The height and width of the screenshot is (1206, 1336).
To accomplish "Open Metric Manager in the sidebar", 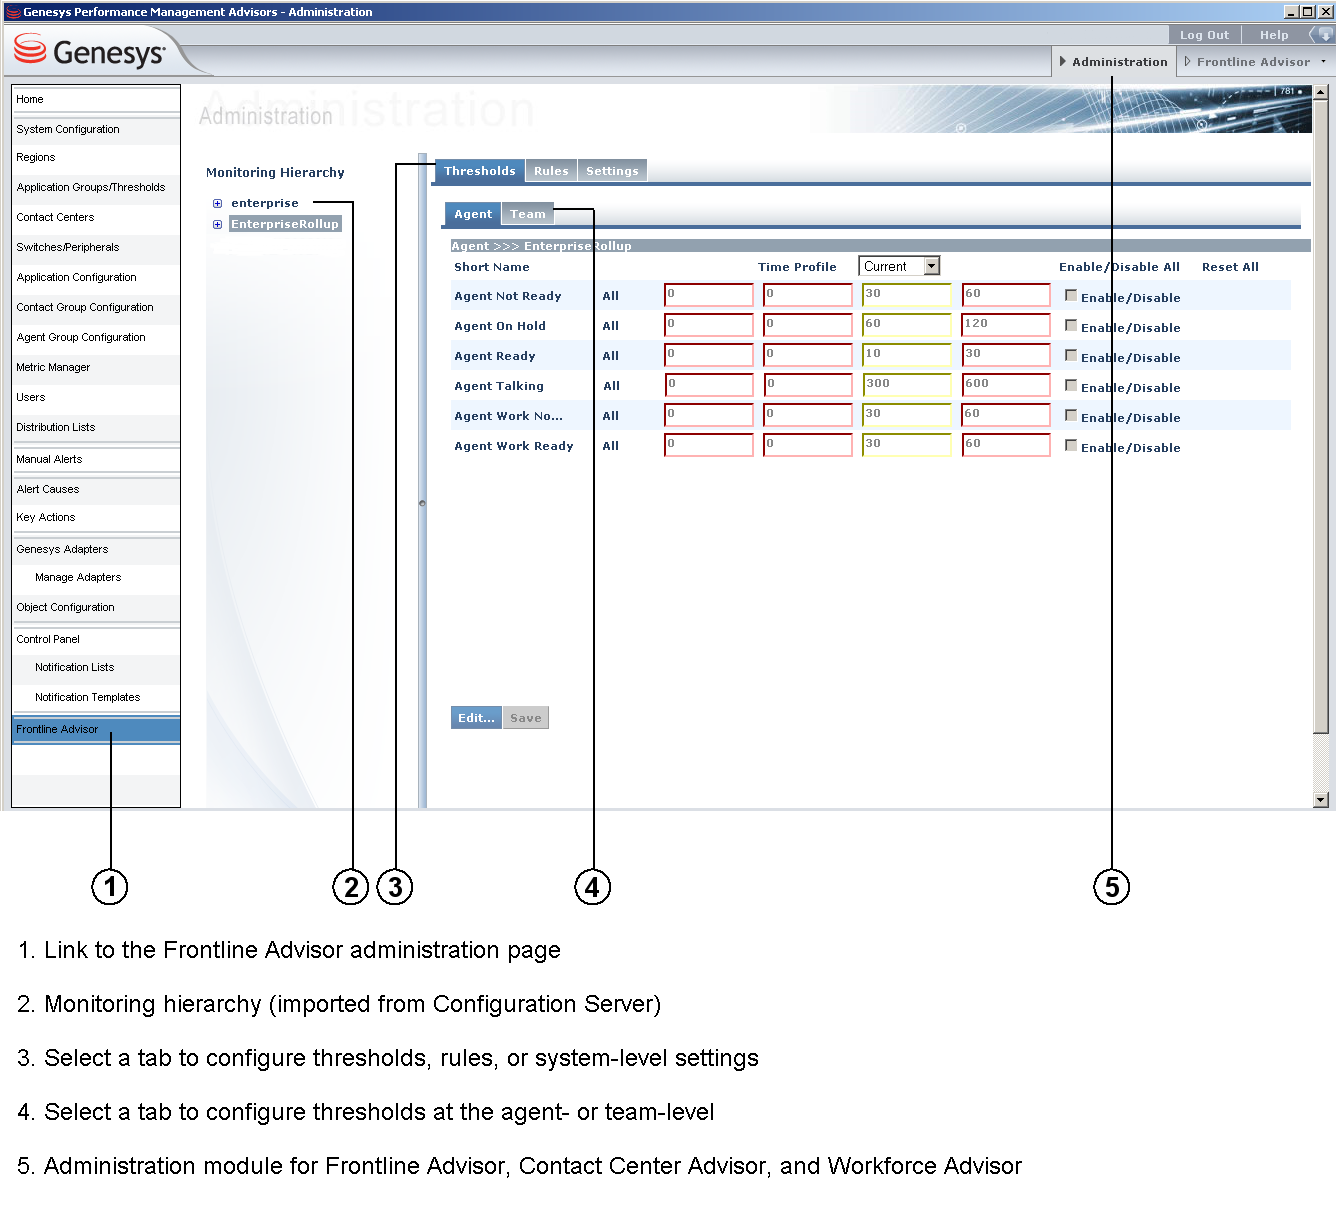I will pyautogui.click(x=53, y=367).
